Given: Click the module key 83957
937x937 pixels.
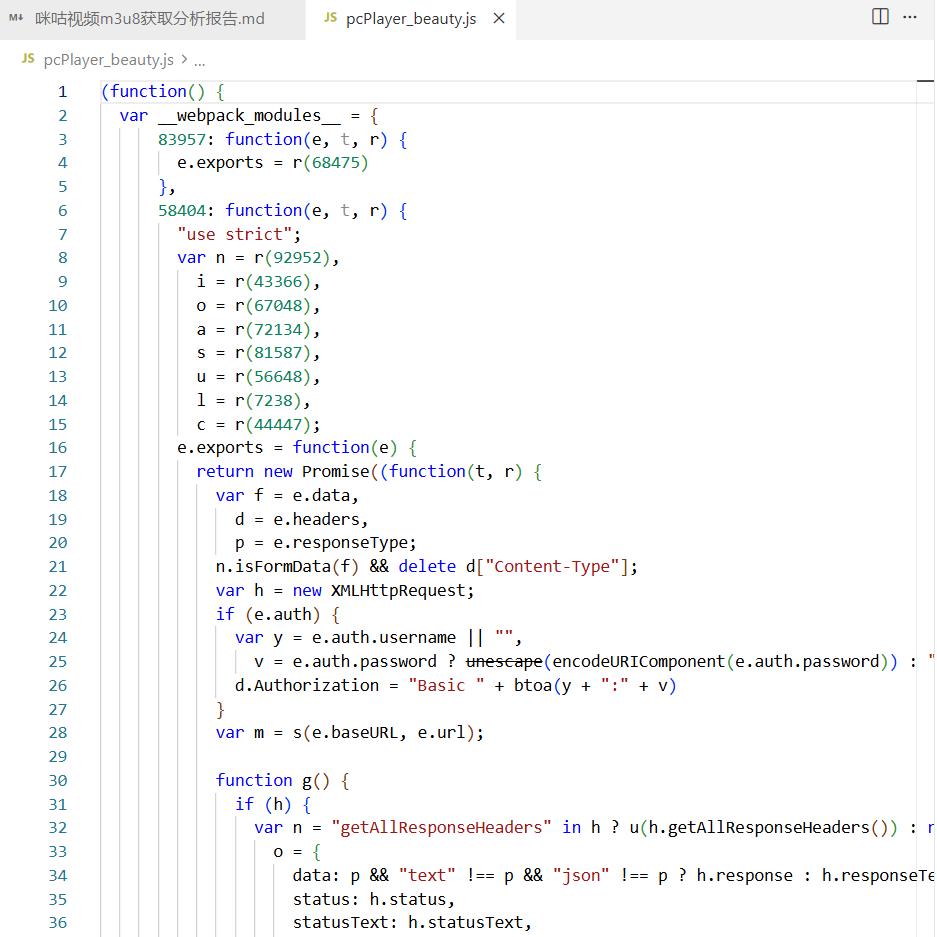Looking at the screenshot, I should click(x=182, y=139).
